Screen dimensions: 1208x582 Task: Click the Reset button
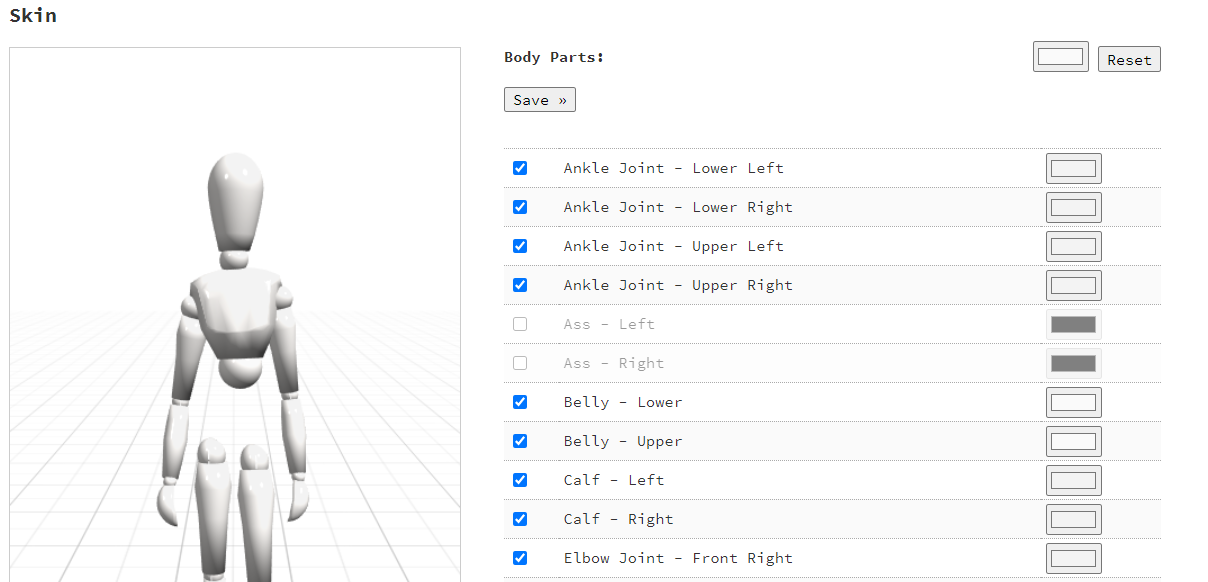1129,59
